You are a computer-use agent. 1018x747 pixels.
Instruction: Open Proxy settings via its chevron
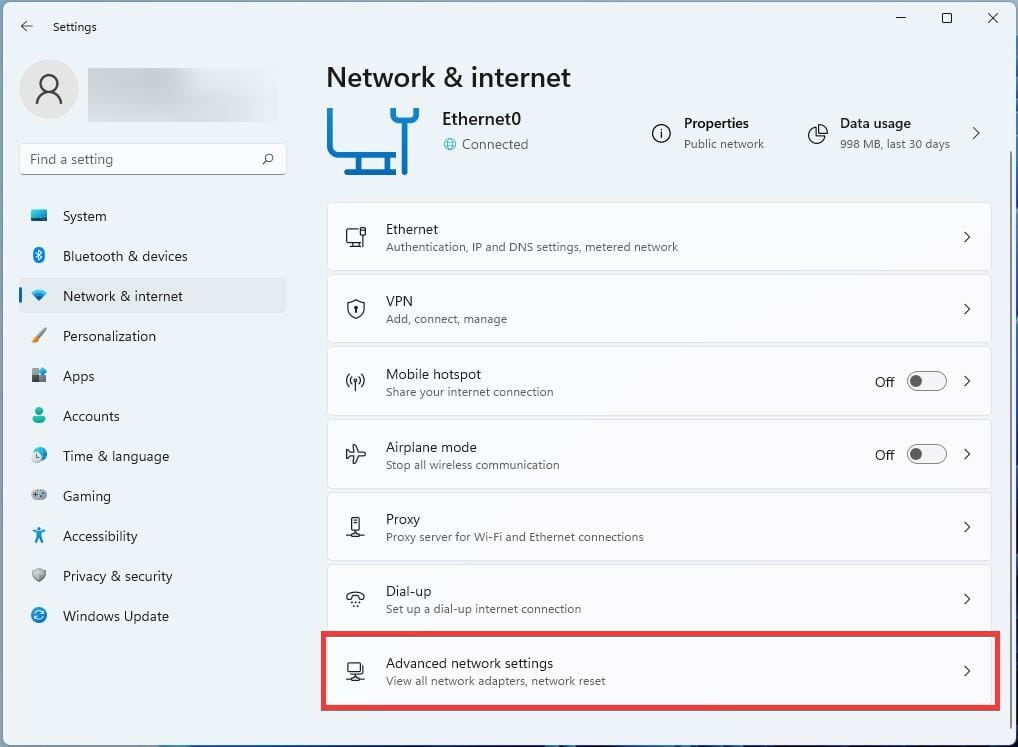[967, 527]
